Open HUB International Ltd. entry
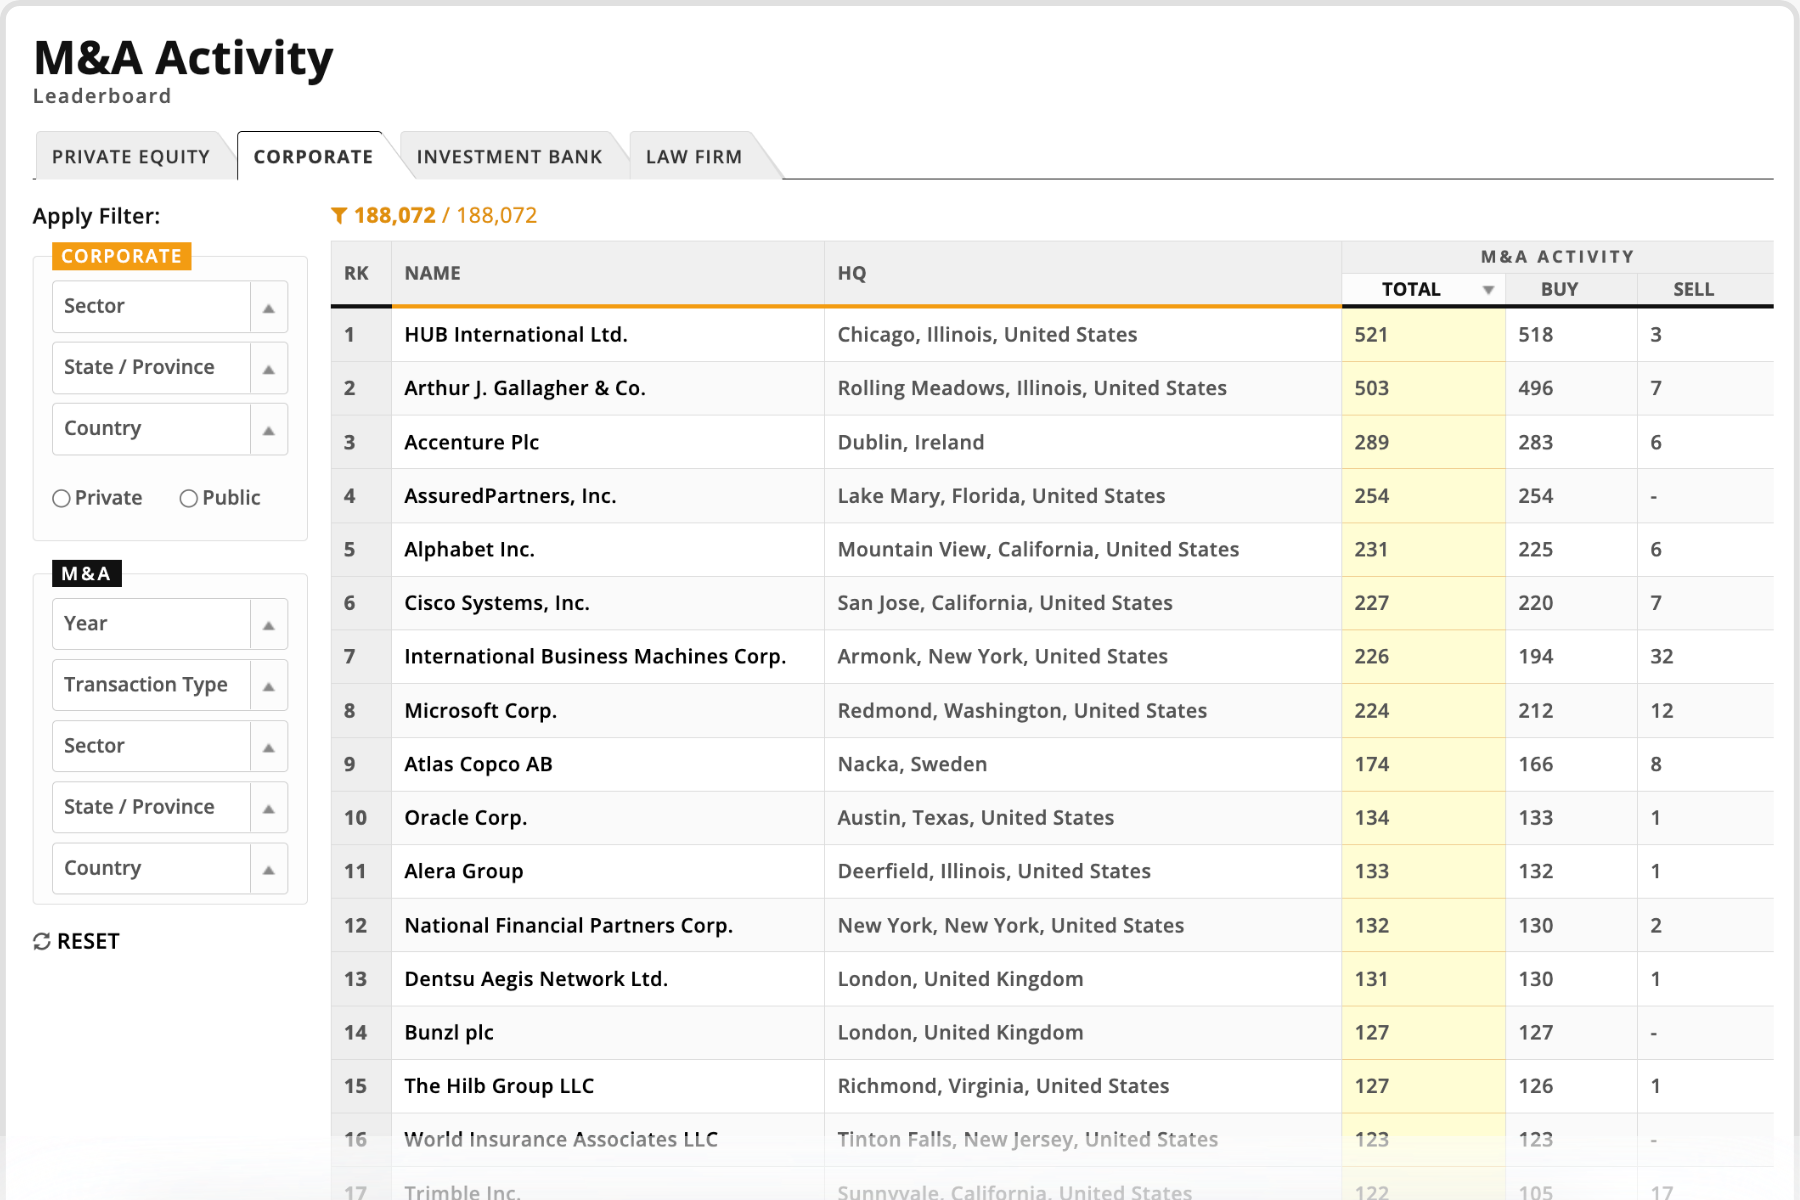Screen dimensions: 1800x1200 coord(515,335)
